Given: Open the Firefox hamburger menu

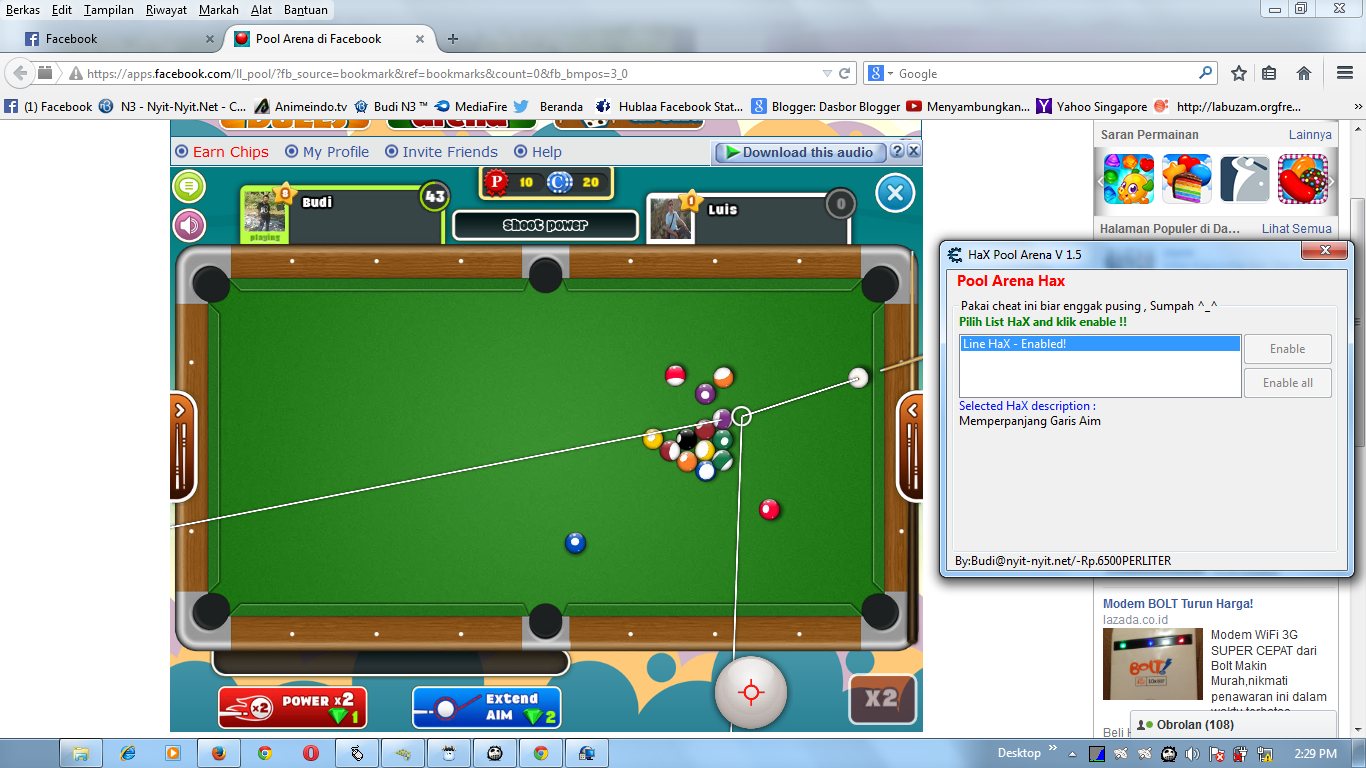Looking at the screenshot, I should pyautogui.click(x=1345, y=73).
